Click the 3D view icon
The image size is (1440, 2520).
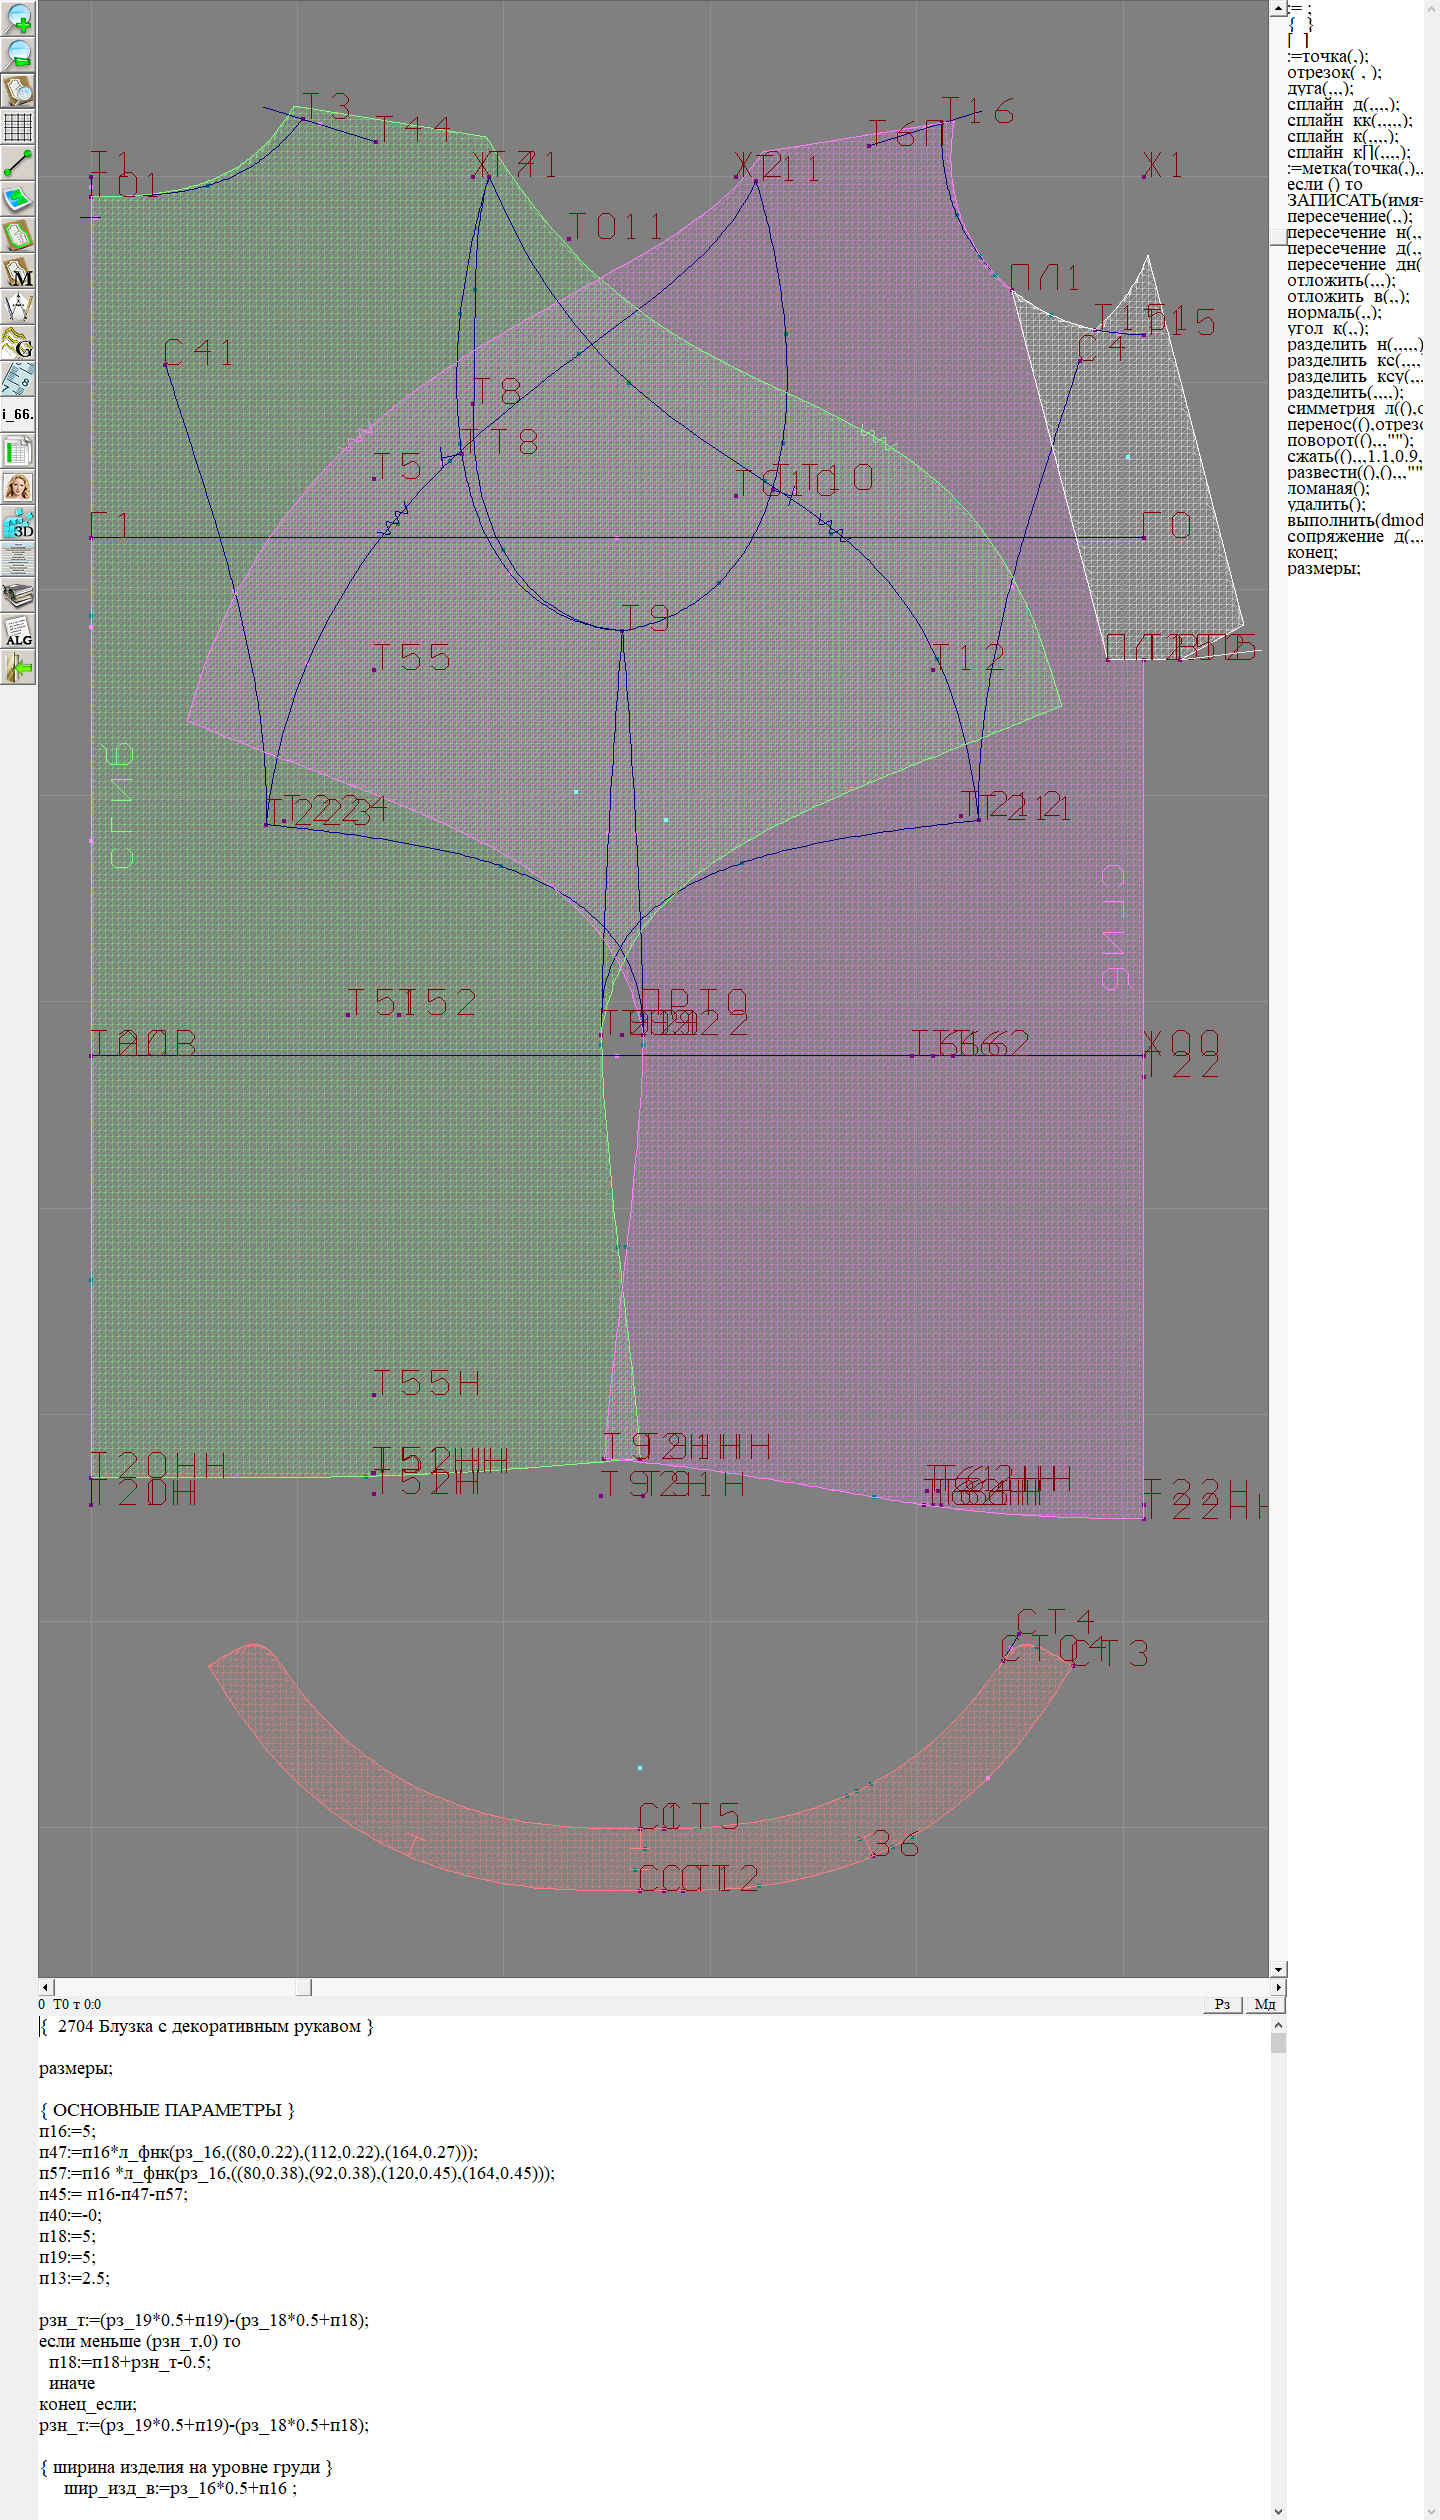18,523
